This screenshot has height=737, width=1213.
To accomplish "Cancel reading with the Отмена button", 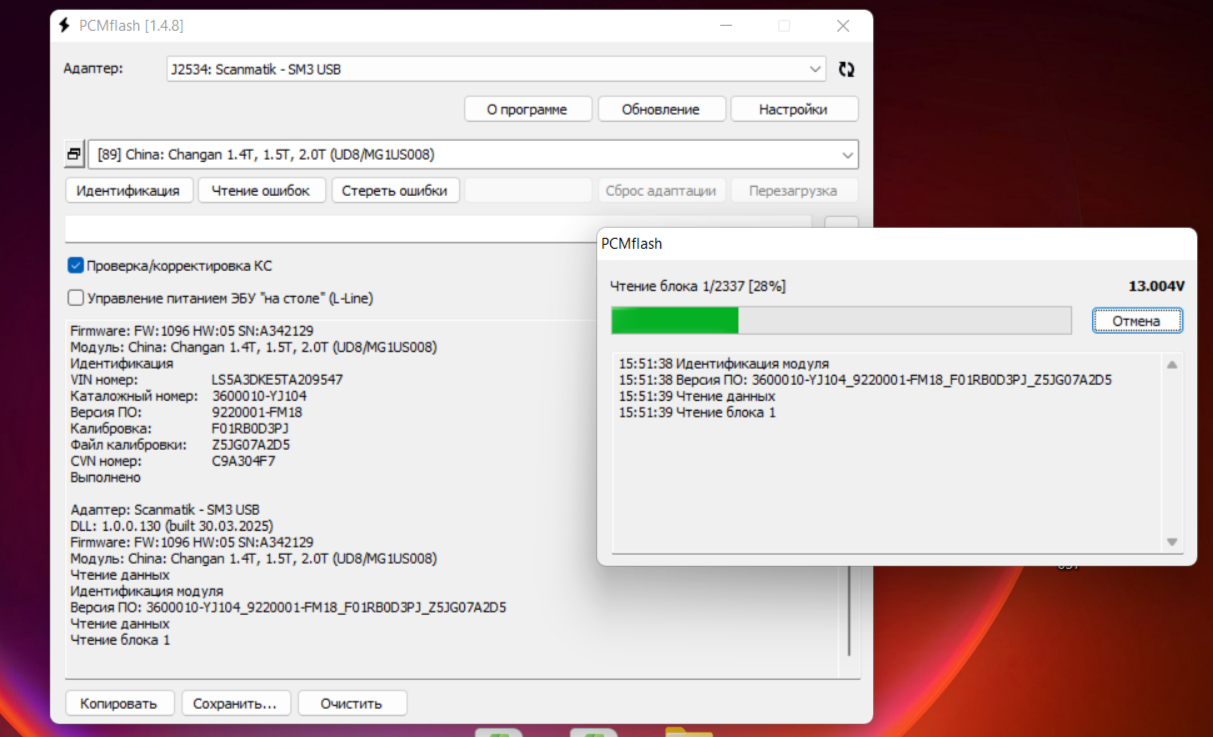I will point(1137,321).
